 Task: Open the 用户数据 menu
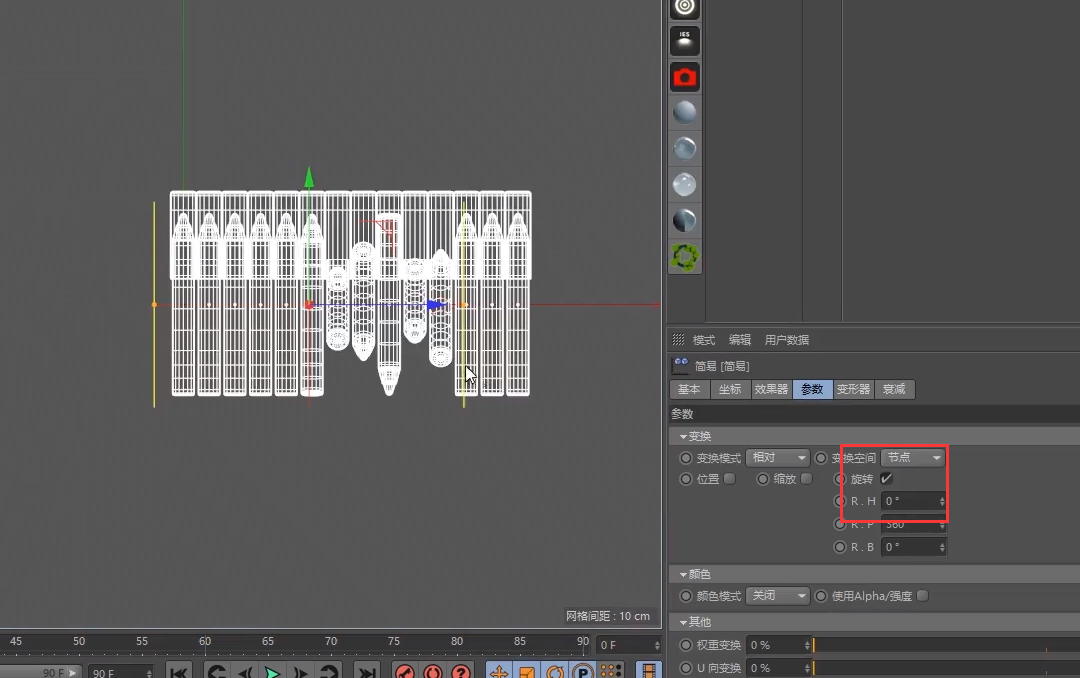[x=786, y=340]
